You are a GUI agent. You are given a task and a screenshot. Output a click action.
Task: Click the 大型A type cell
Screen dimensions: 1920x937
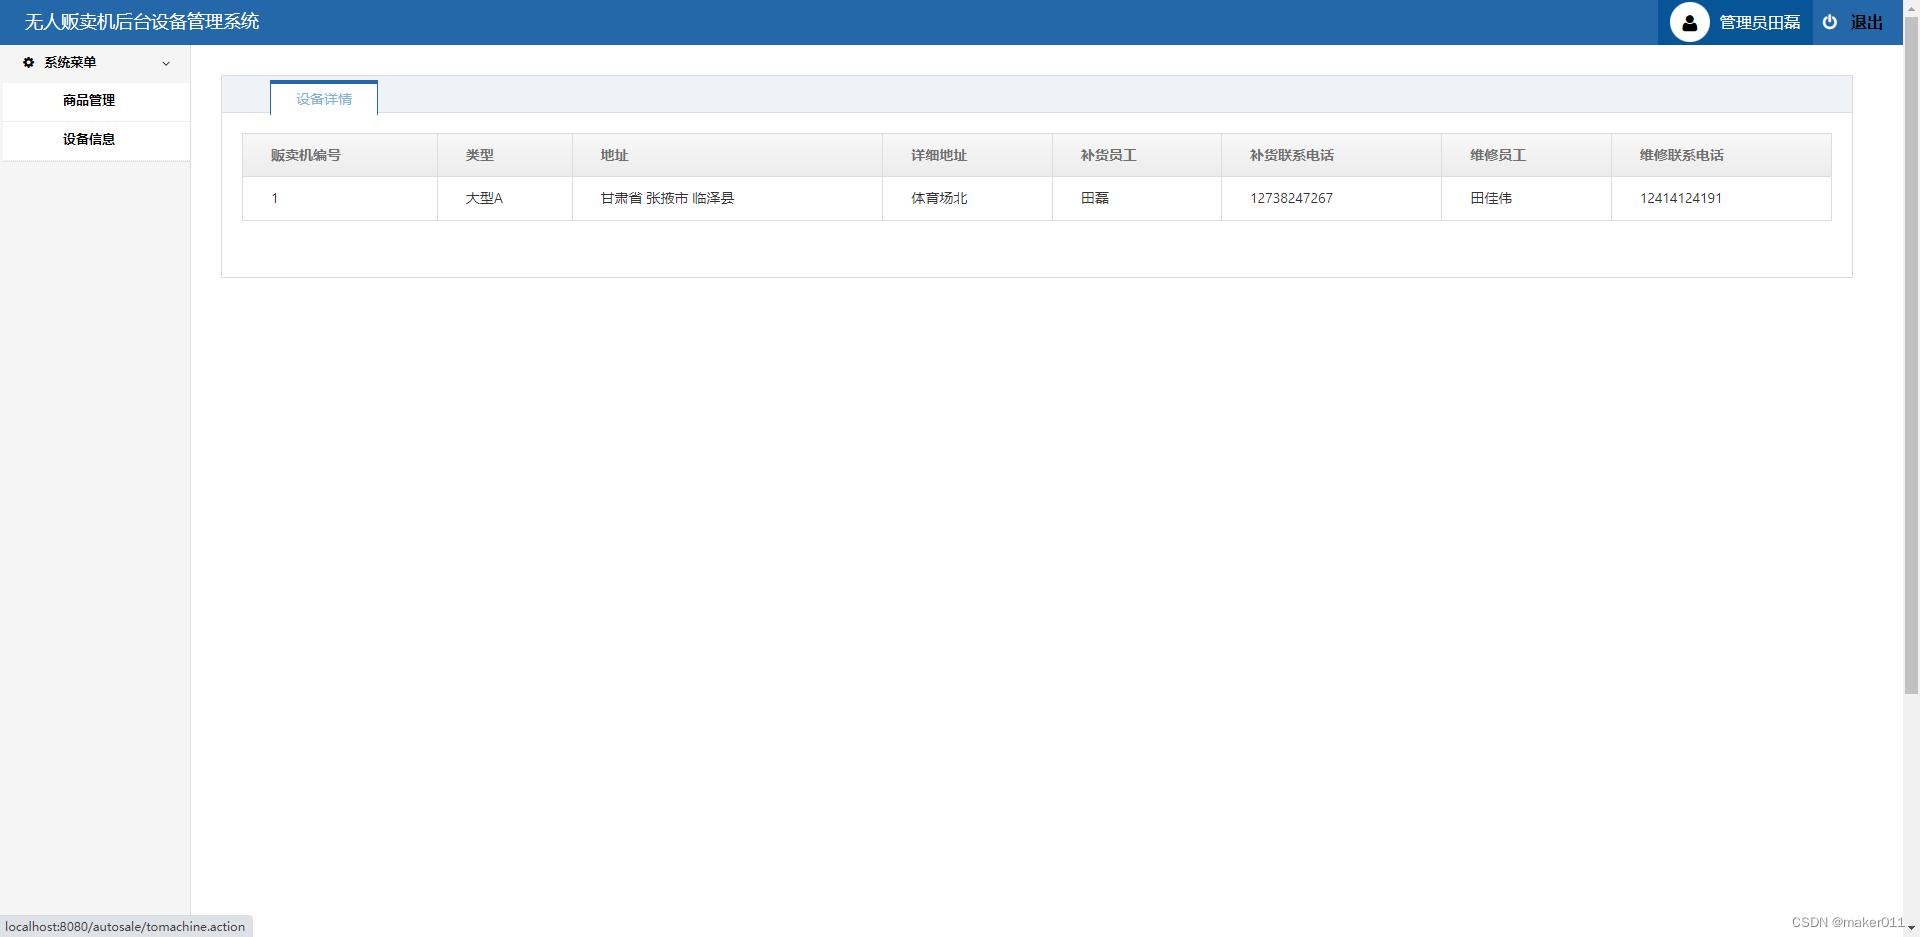point(505,198)
